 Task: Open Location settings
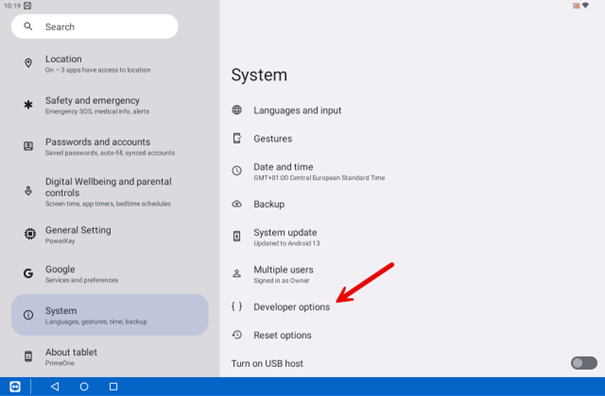pyautogui.click(x=110, y=64)
